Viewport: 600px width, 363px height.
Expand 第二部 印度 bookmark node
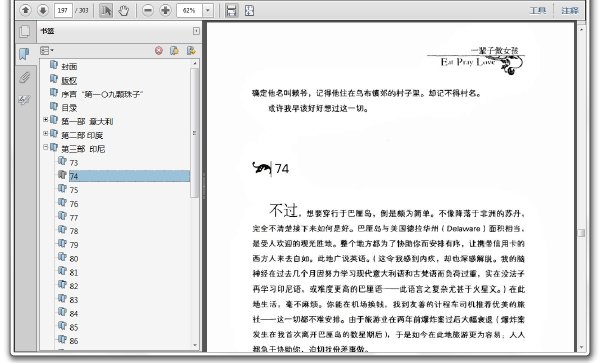[46, 134]
